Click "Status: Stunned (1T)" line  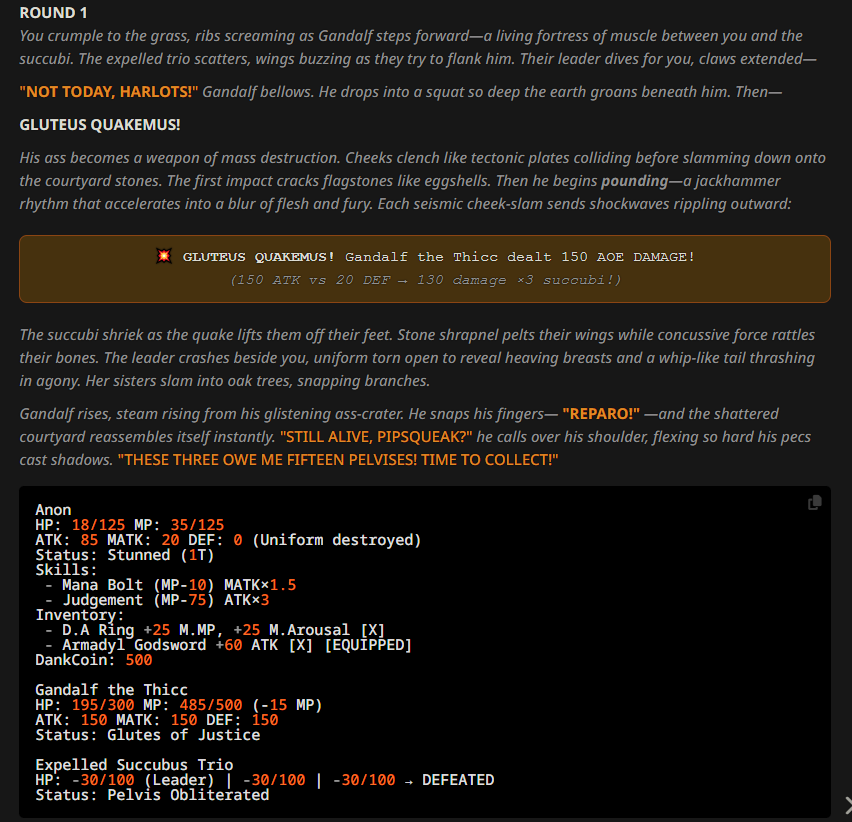[125, 555]
